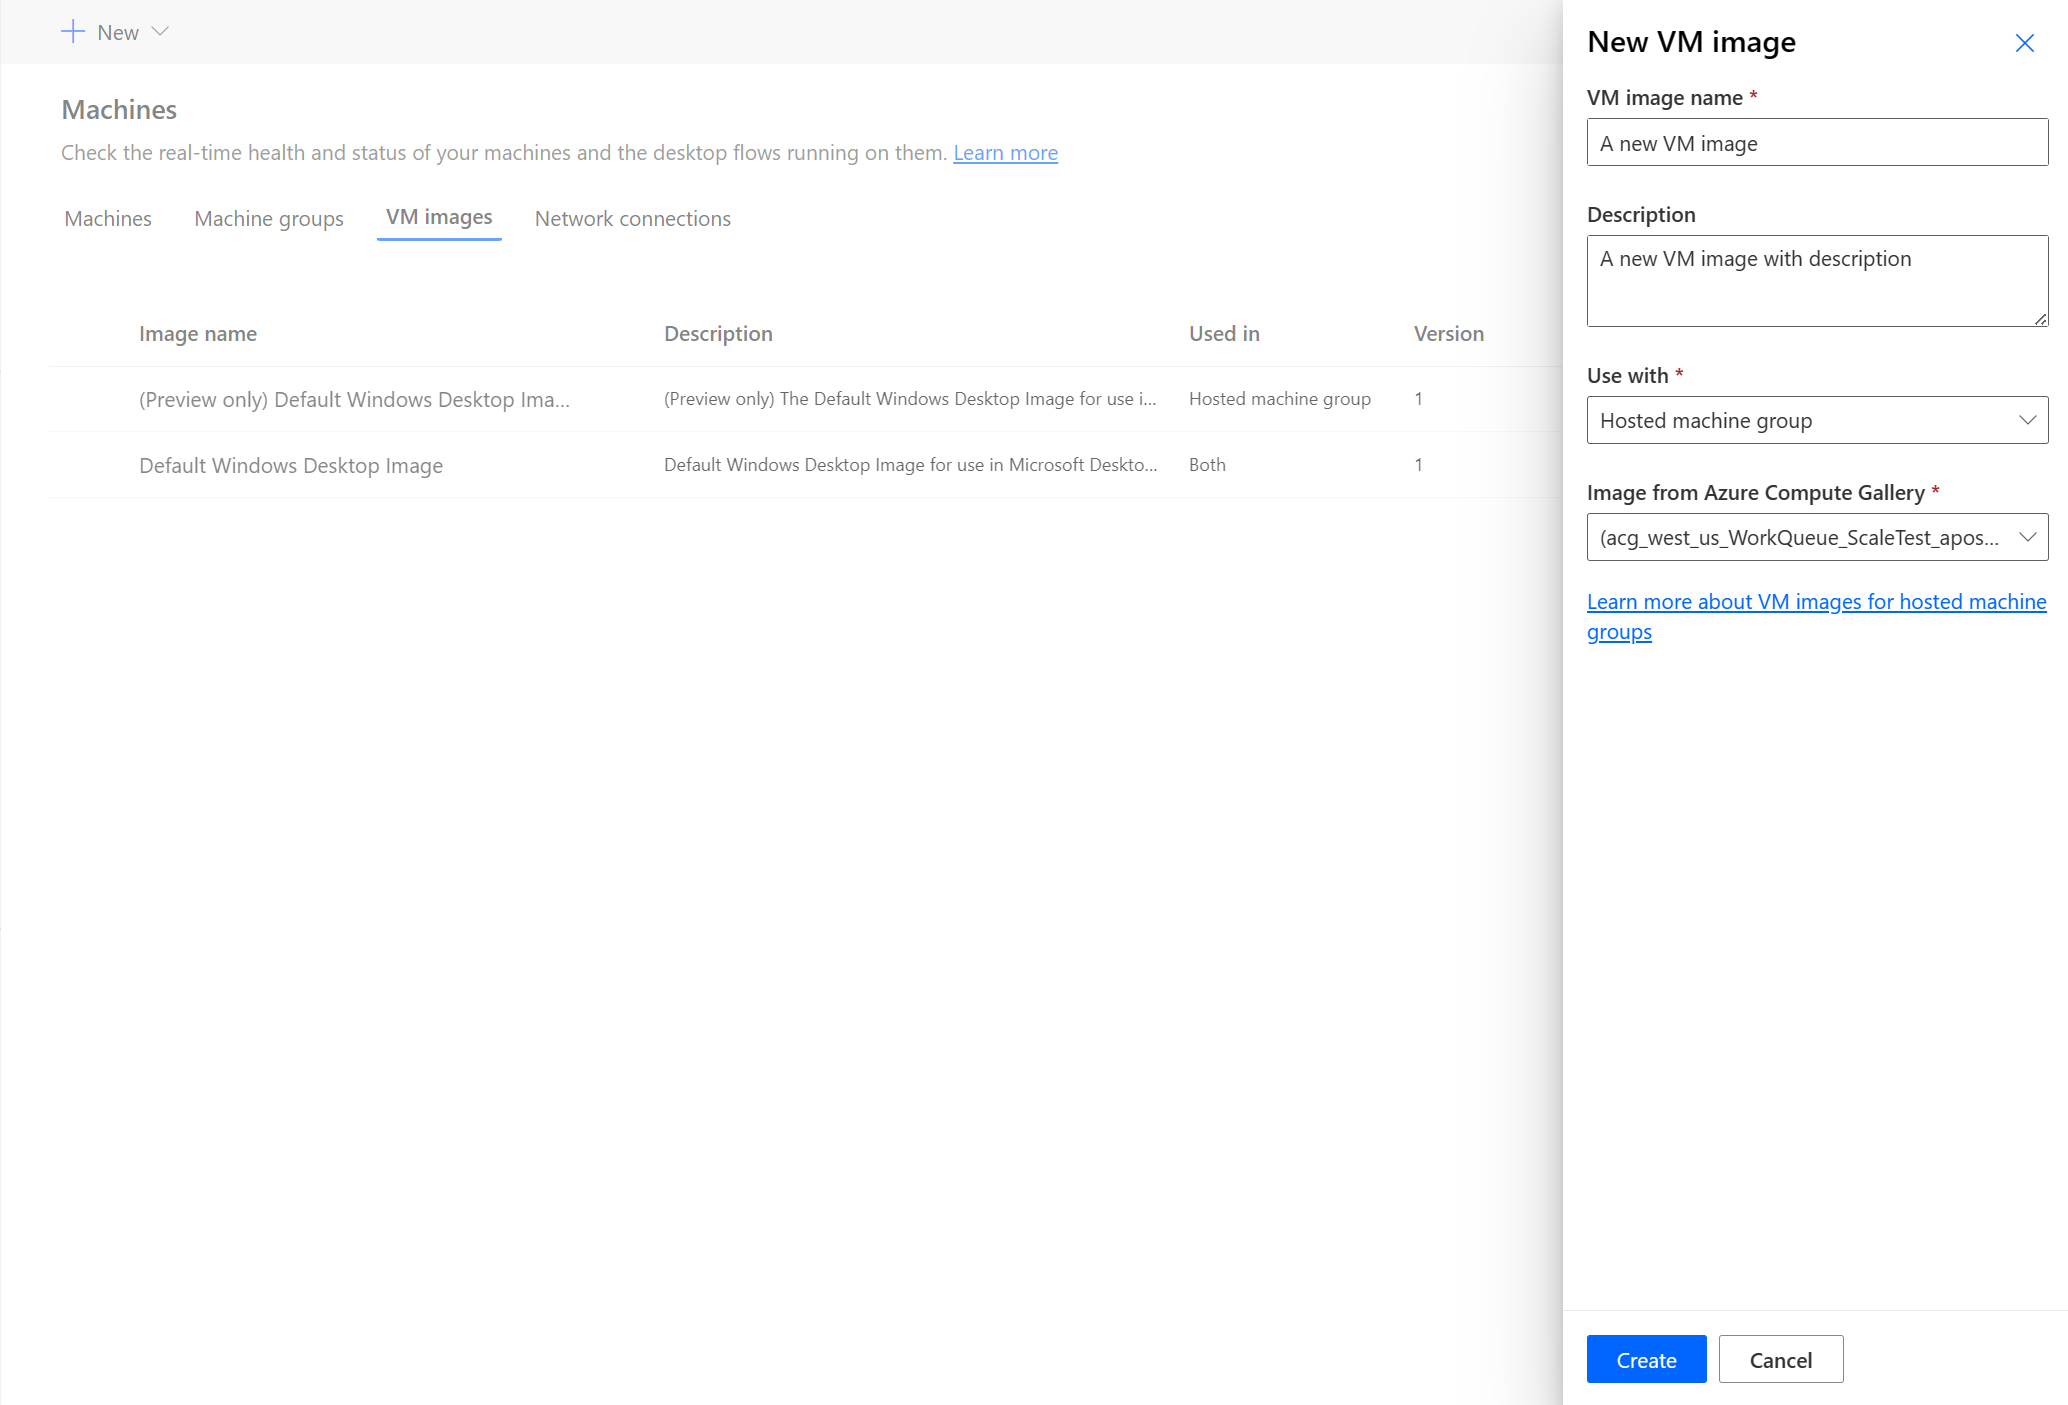Click the VM images tab

[436, 218]
